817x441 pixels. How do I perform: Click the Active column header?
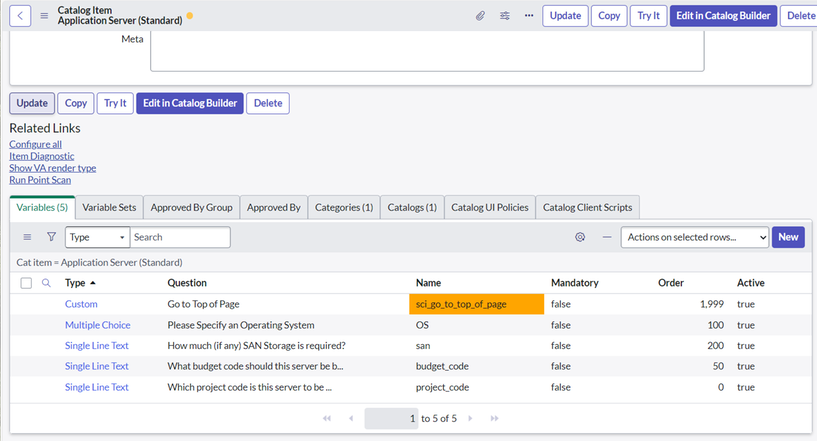pyautogui.click(x=751, y=283)
